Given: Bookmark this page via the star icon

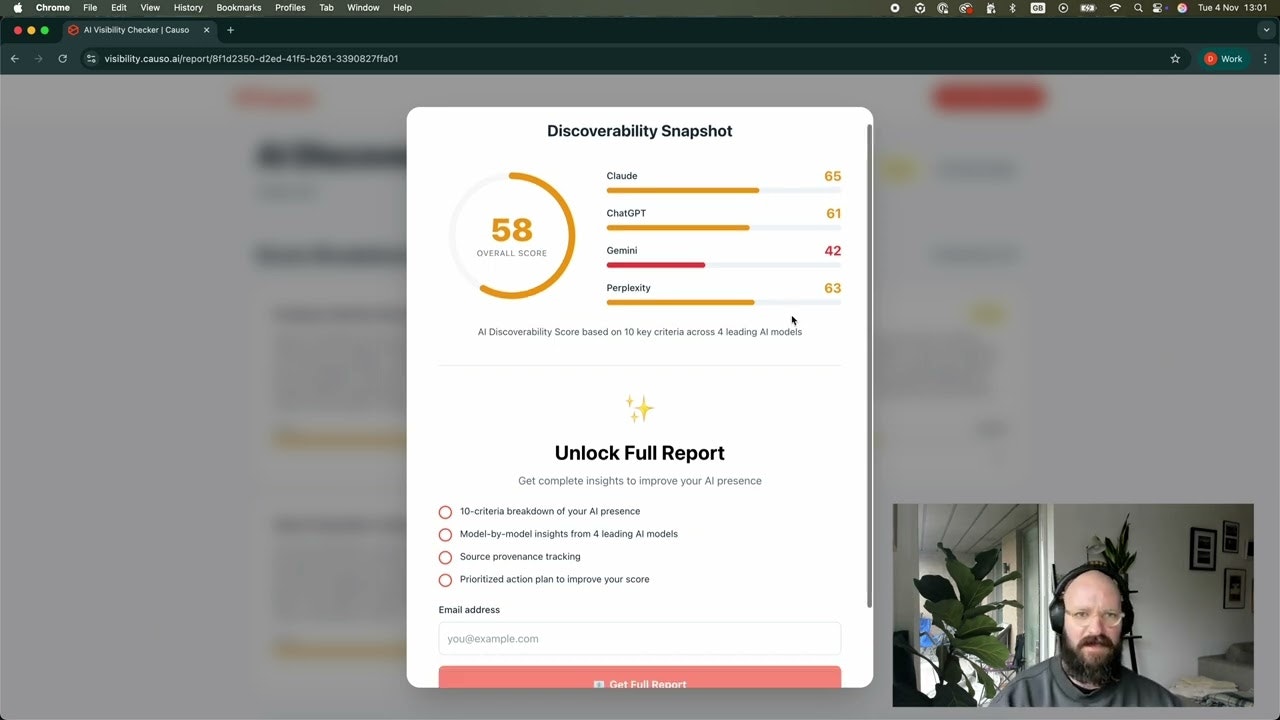Looking at the screenshot, I should point(1175,59).
